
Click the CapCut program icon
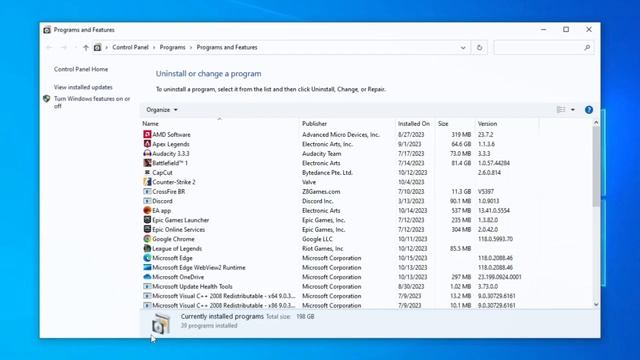[147, 172]
